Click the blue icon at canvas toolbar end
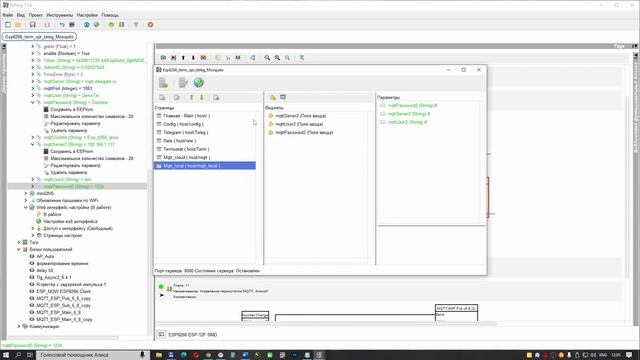 (x=302, y=58)
